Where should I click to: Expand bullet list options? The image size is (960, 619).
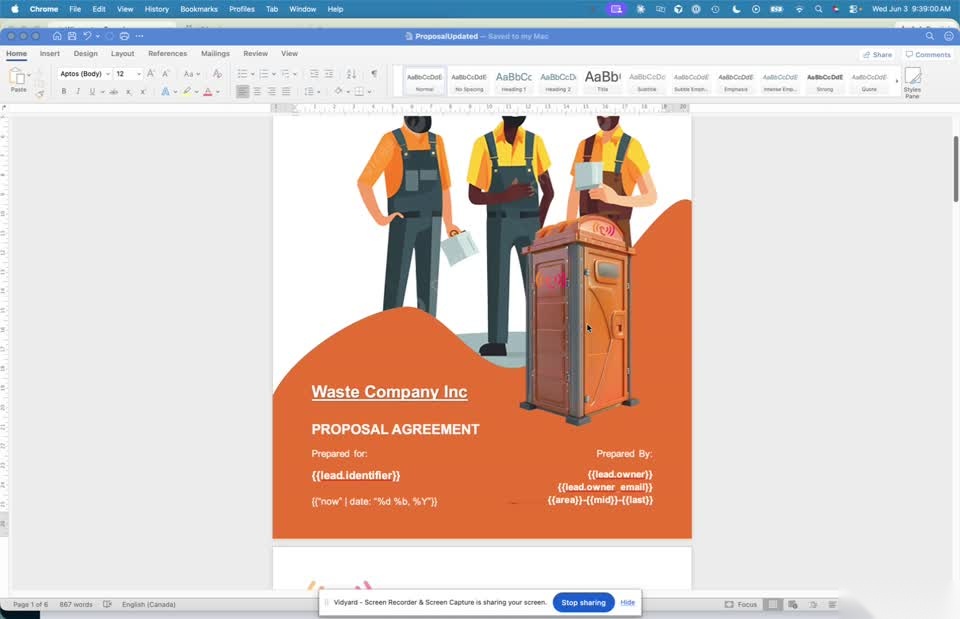click(x=253, y=74)
